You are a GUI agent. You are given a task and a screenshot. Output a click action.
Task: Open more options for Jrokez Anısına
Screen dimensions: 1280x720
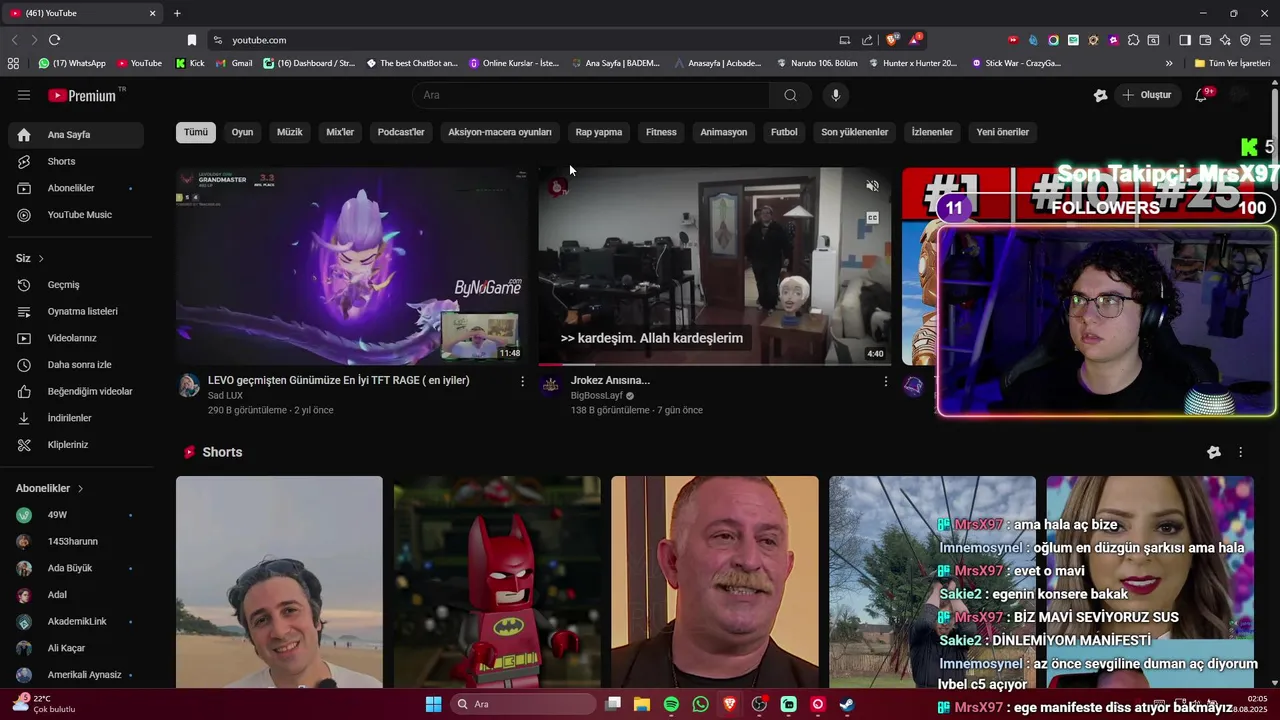[885, 381]
